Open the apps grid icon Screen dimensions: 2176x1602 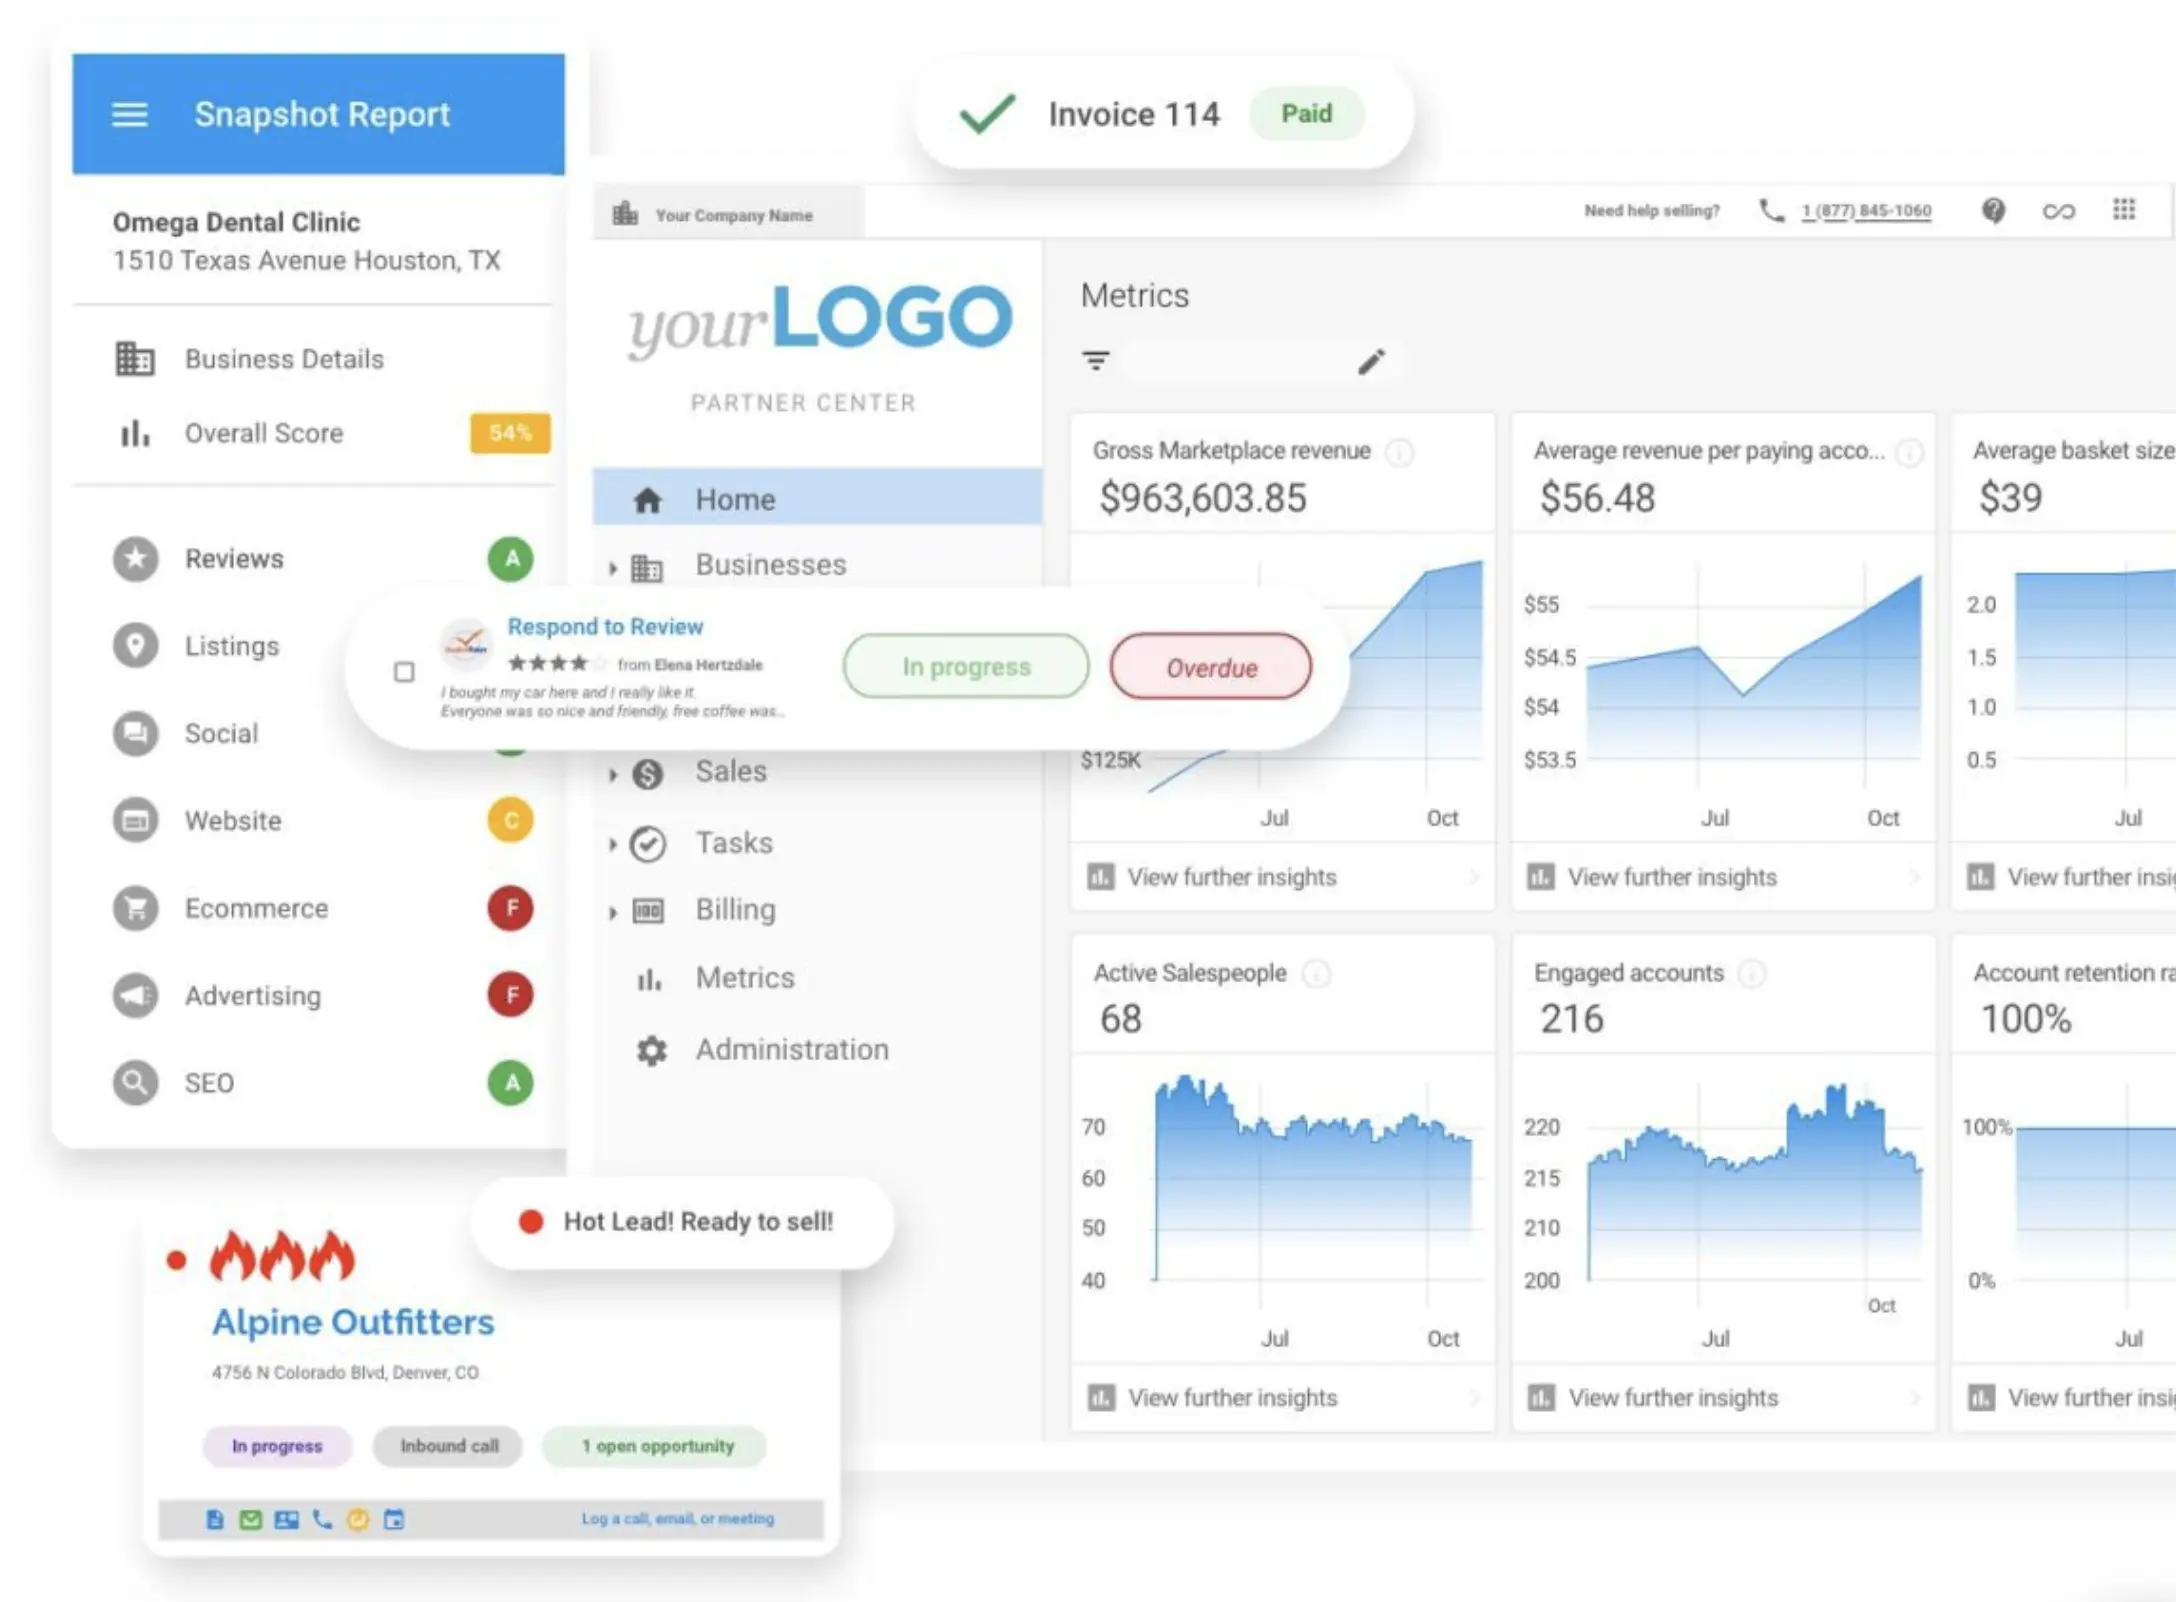(x=2124, y=210)
